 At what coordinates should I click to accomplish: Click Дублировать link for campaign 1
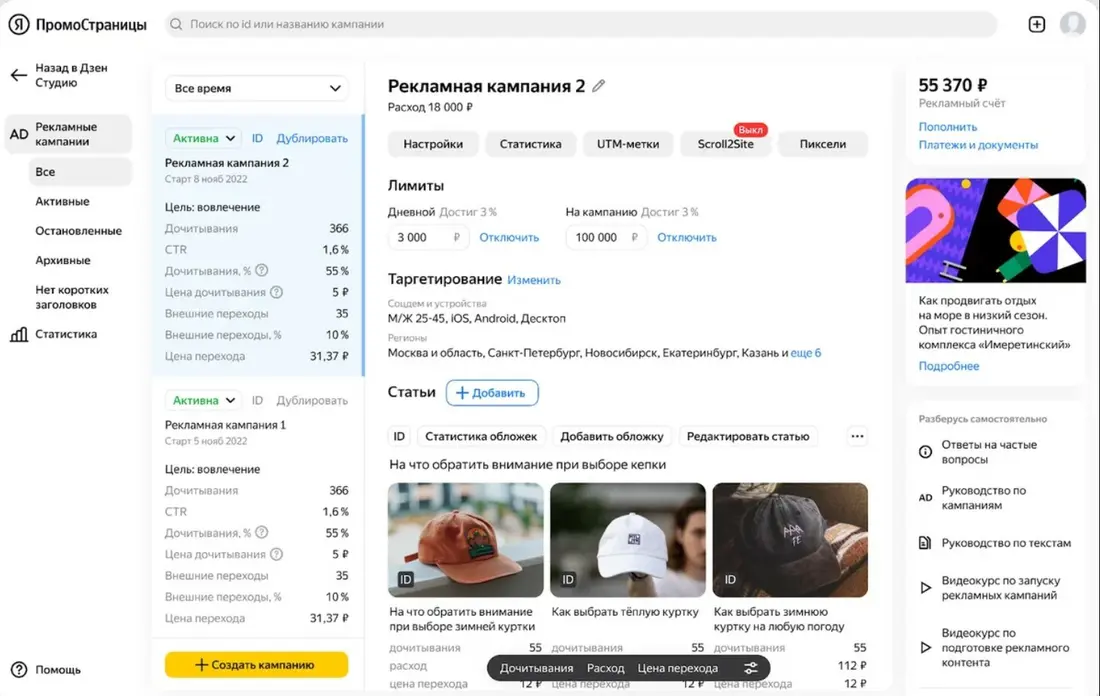(312, 401)
